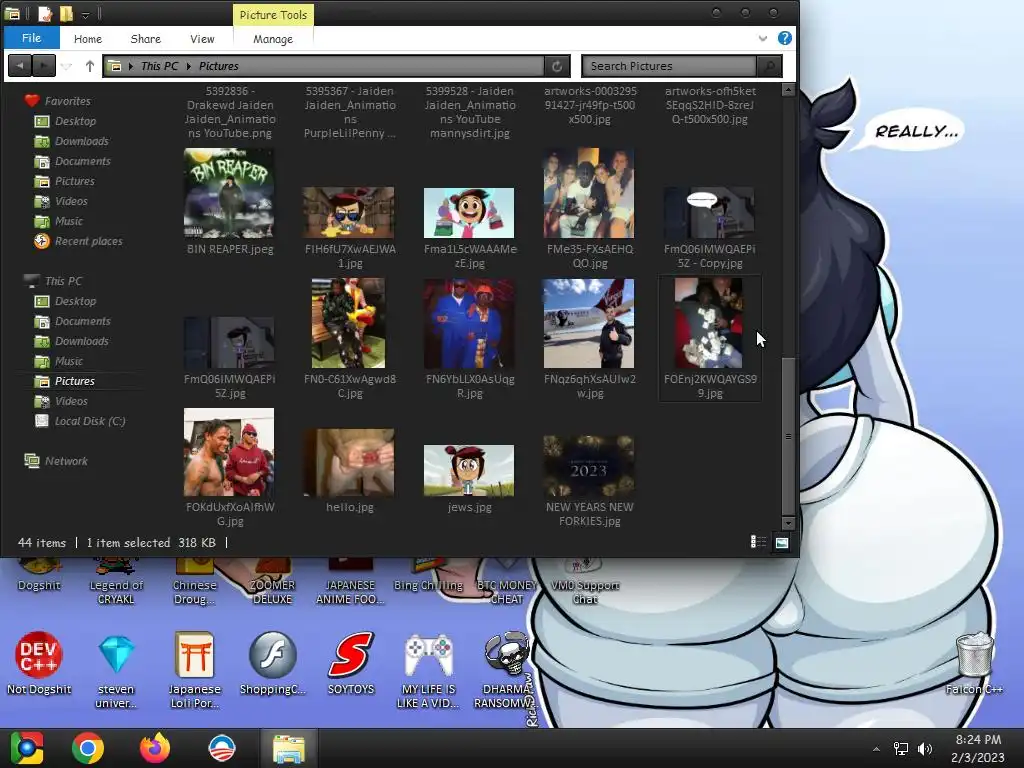Click This PC in the address bar path
The height and width of the screenshot is (768, 1024).
(x=159, y=66)
